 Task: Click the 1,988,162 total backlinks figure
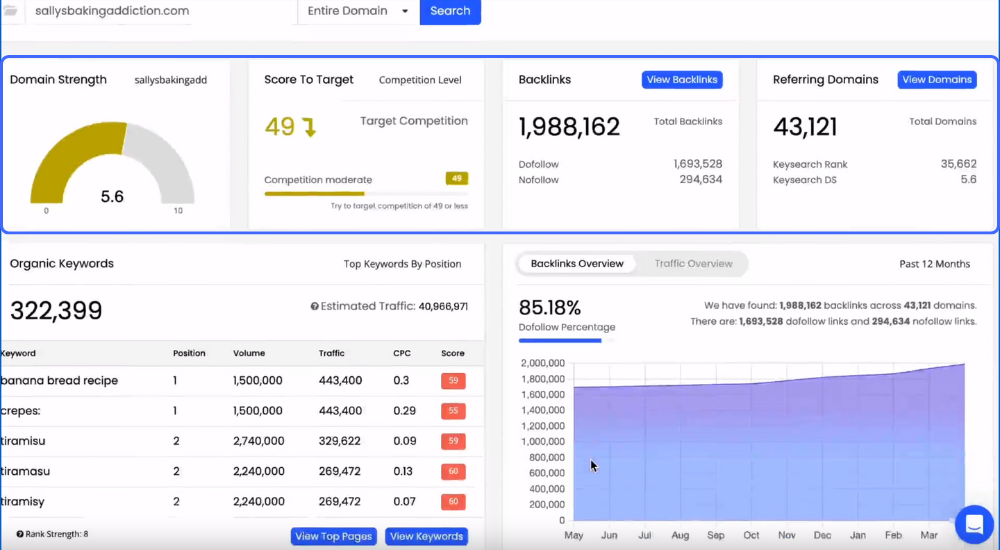tap(569, 127)
